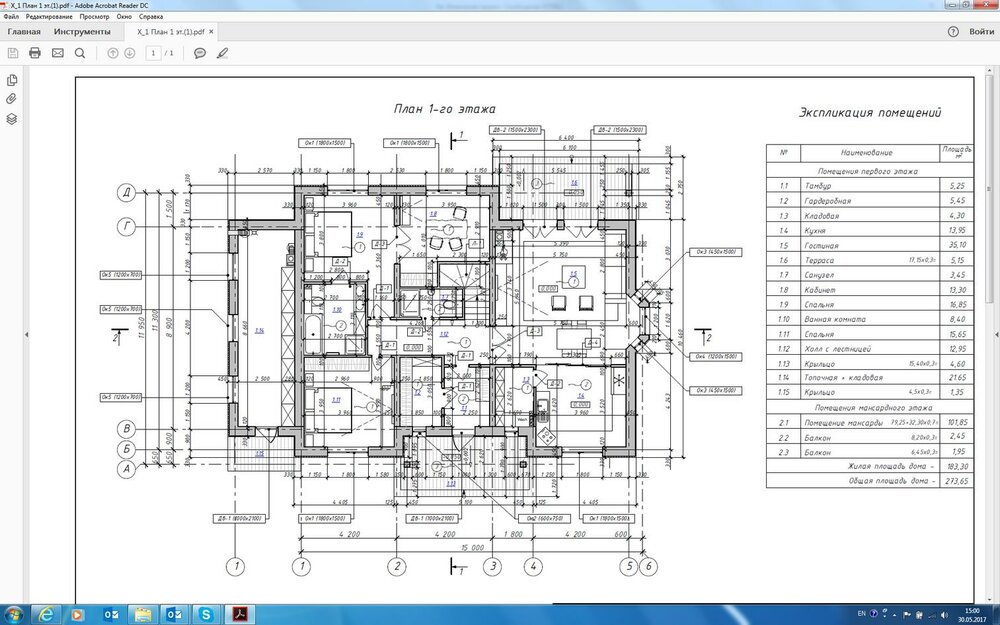Select the Search magnifier icon
This screenshot has height=625, width=1000.
pyautogui.click(x=80, y=53)
